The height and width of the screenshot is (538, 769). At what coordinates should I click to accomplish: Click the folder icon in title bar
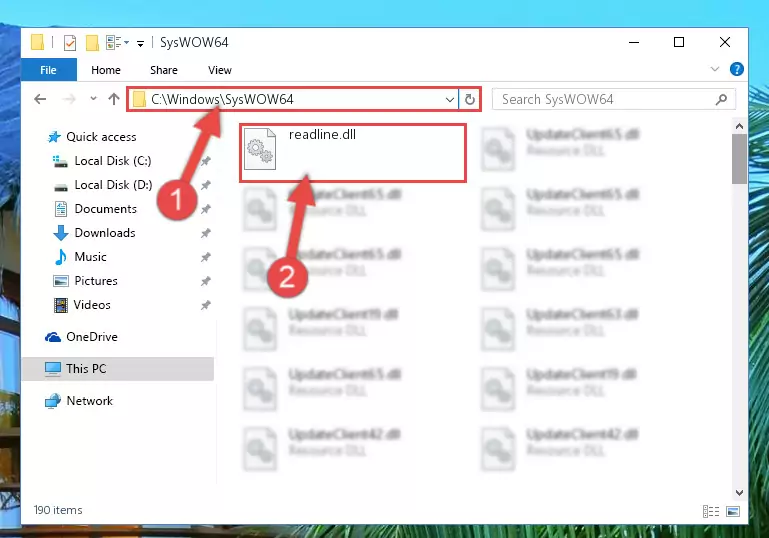(x=38, y=42)
